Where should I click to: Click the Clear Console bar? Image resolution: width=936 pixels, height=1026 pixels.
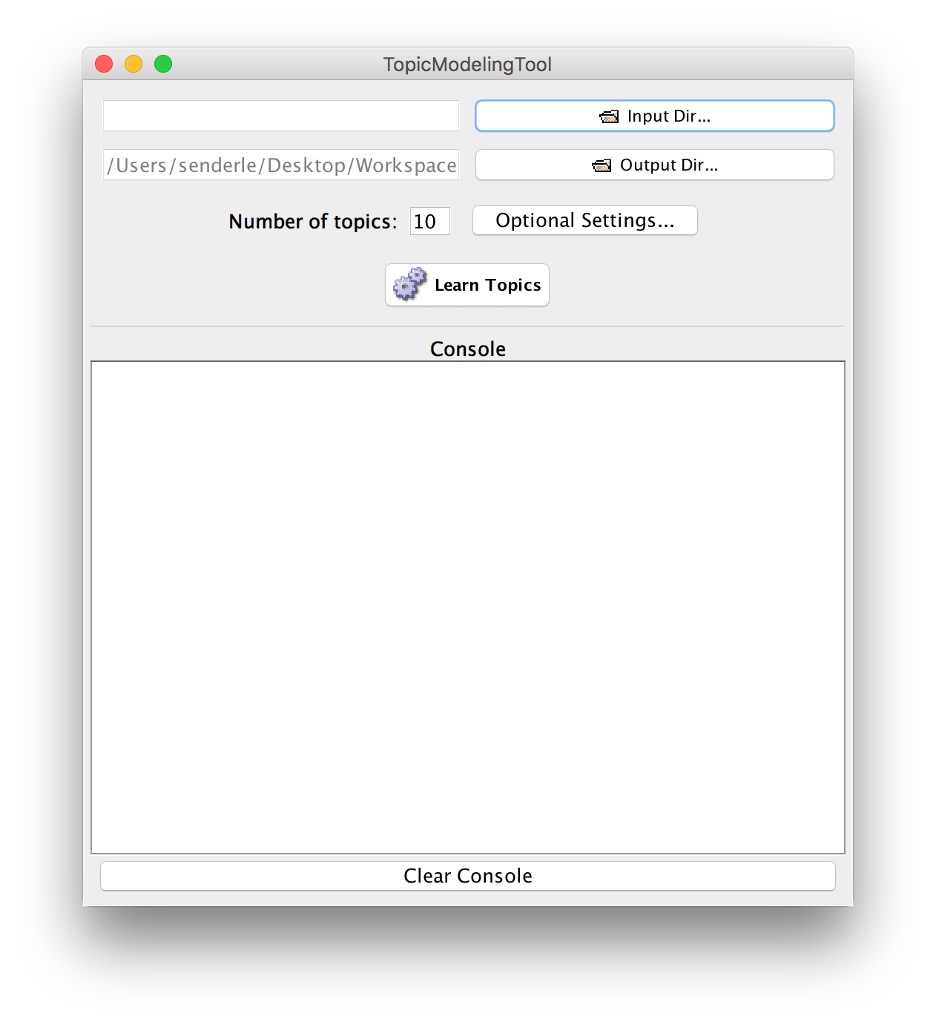point(467,875)
